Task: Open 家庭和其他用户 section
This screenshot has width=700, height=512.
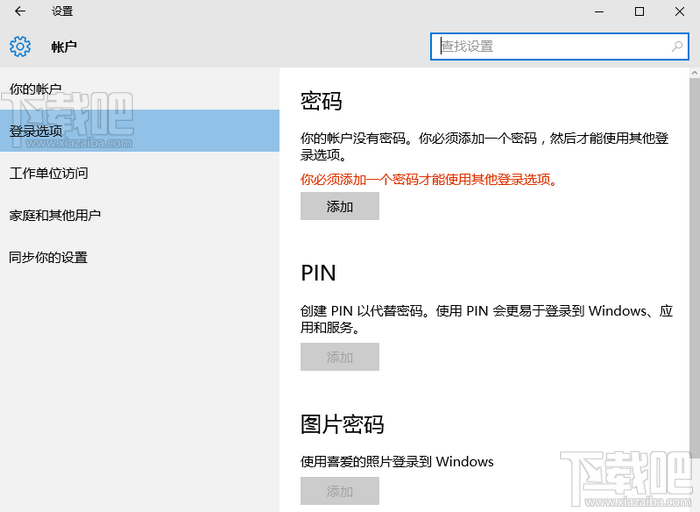Action: pos(140,215)
